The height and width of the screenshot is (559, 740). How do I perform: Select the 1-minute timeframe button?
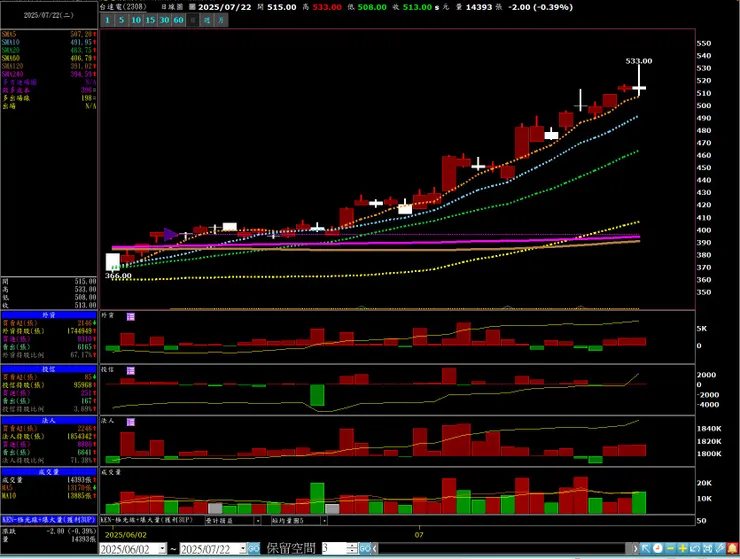[107, 20]
